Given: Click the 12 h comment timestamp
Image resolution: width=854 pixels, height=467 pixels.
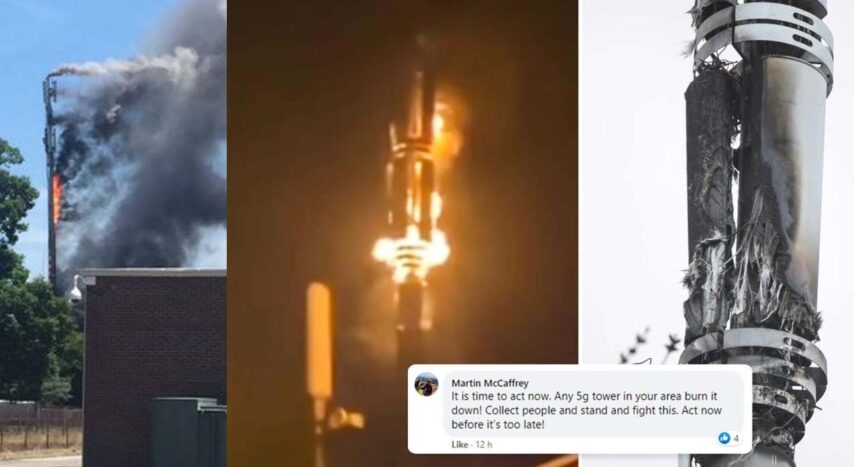Looking at the screenshot, I should tap(484, 445).
